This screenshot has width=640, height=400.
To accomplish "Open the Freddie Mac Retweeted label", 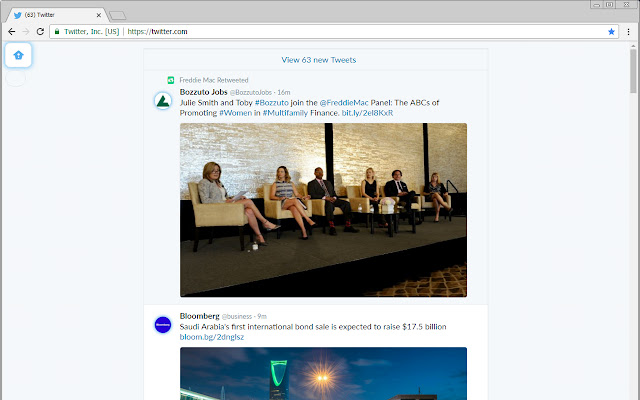I will coord(214,80).
